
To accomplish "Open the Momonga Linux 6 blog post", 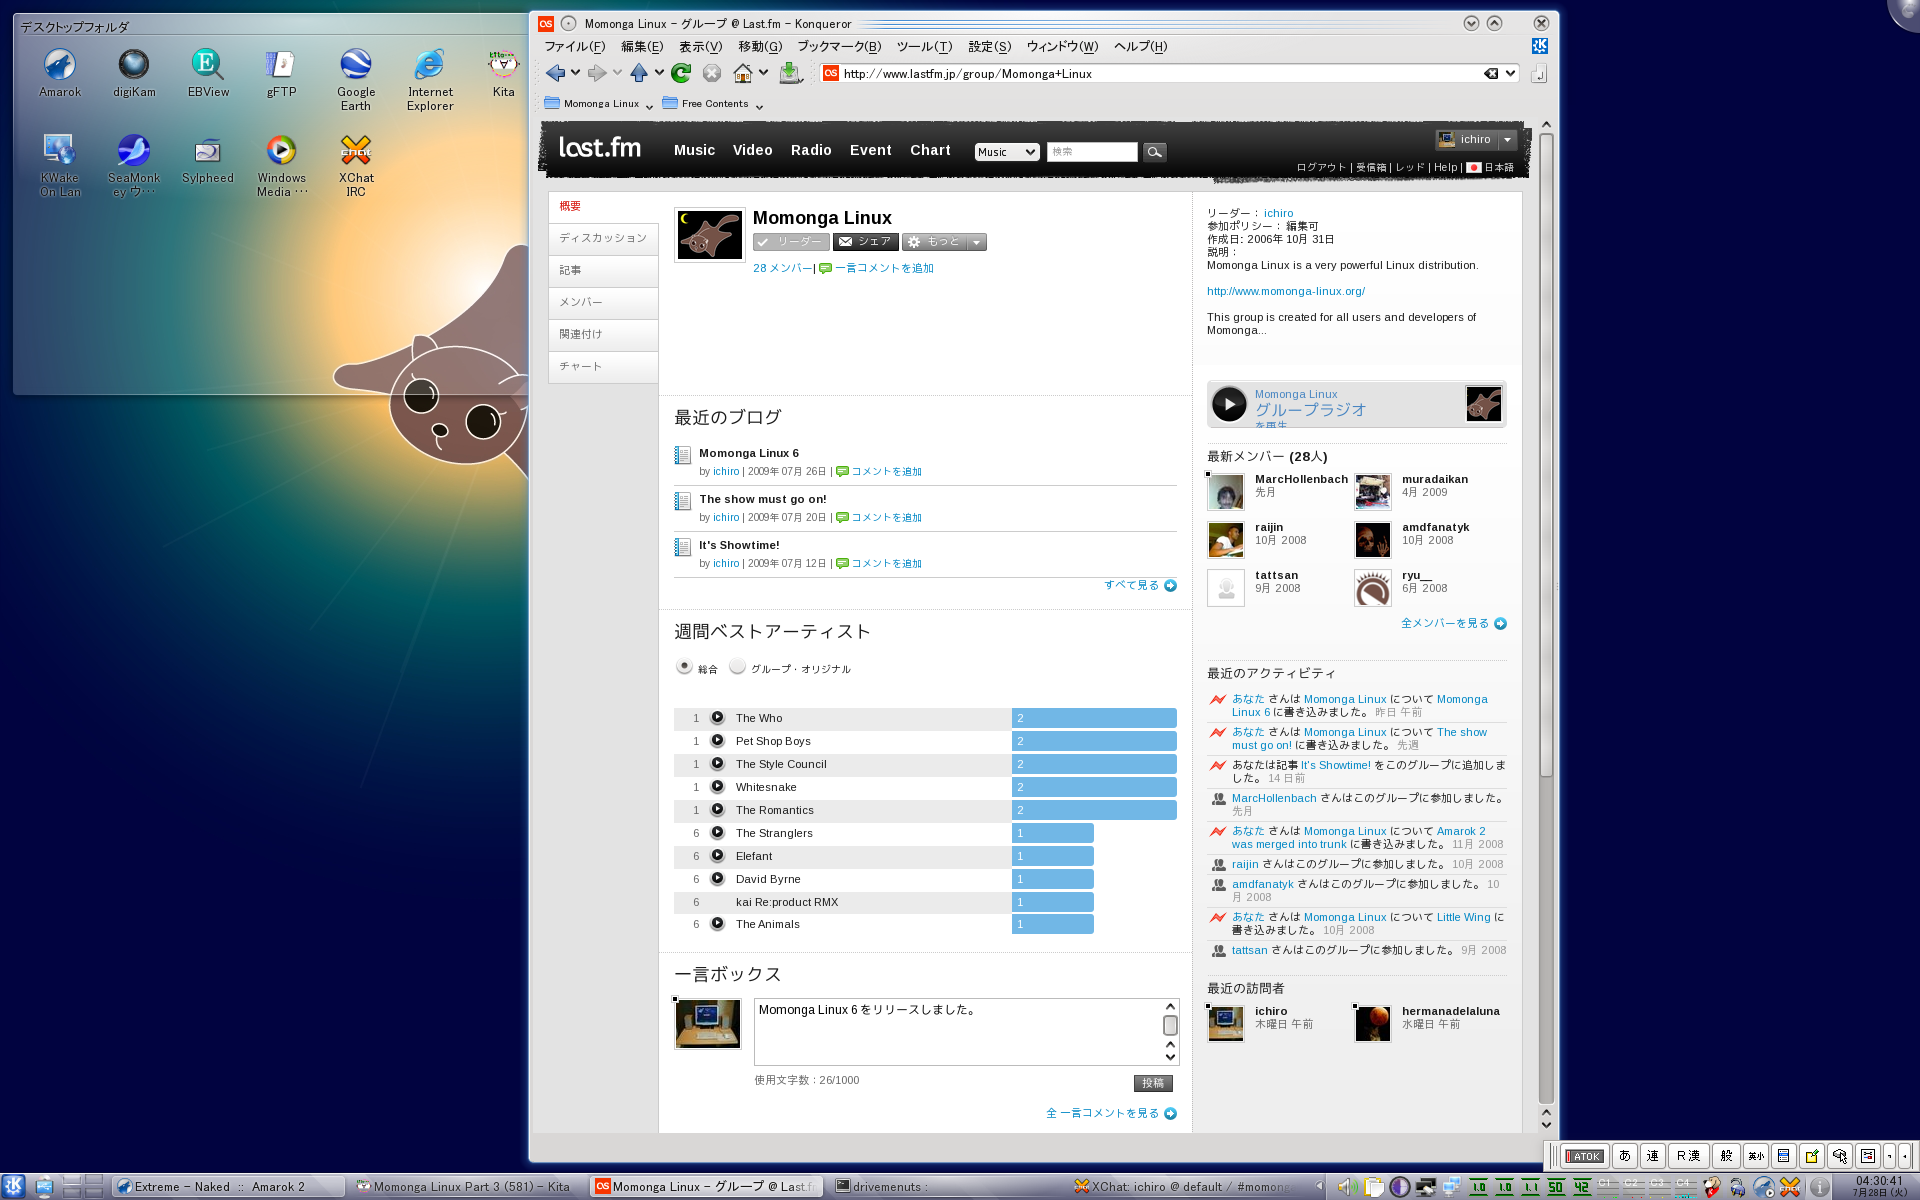I will [x=749, y=453].
